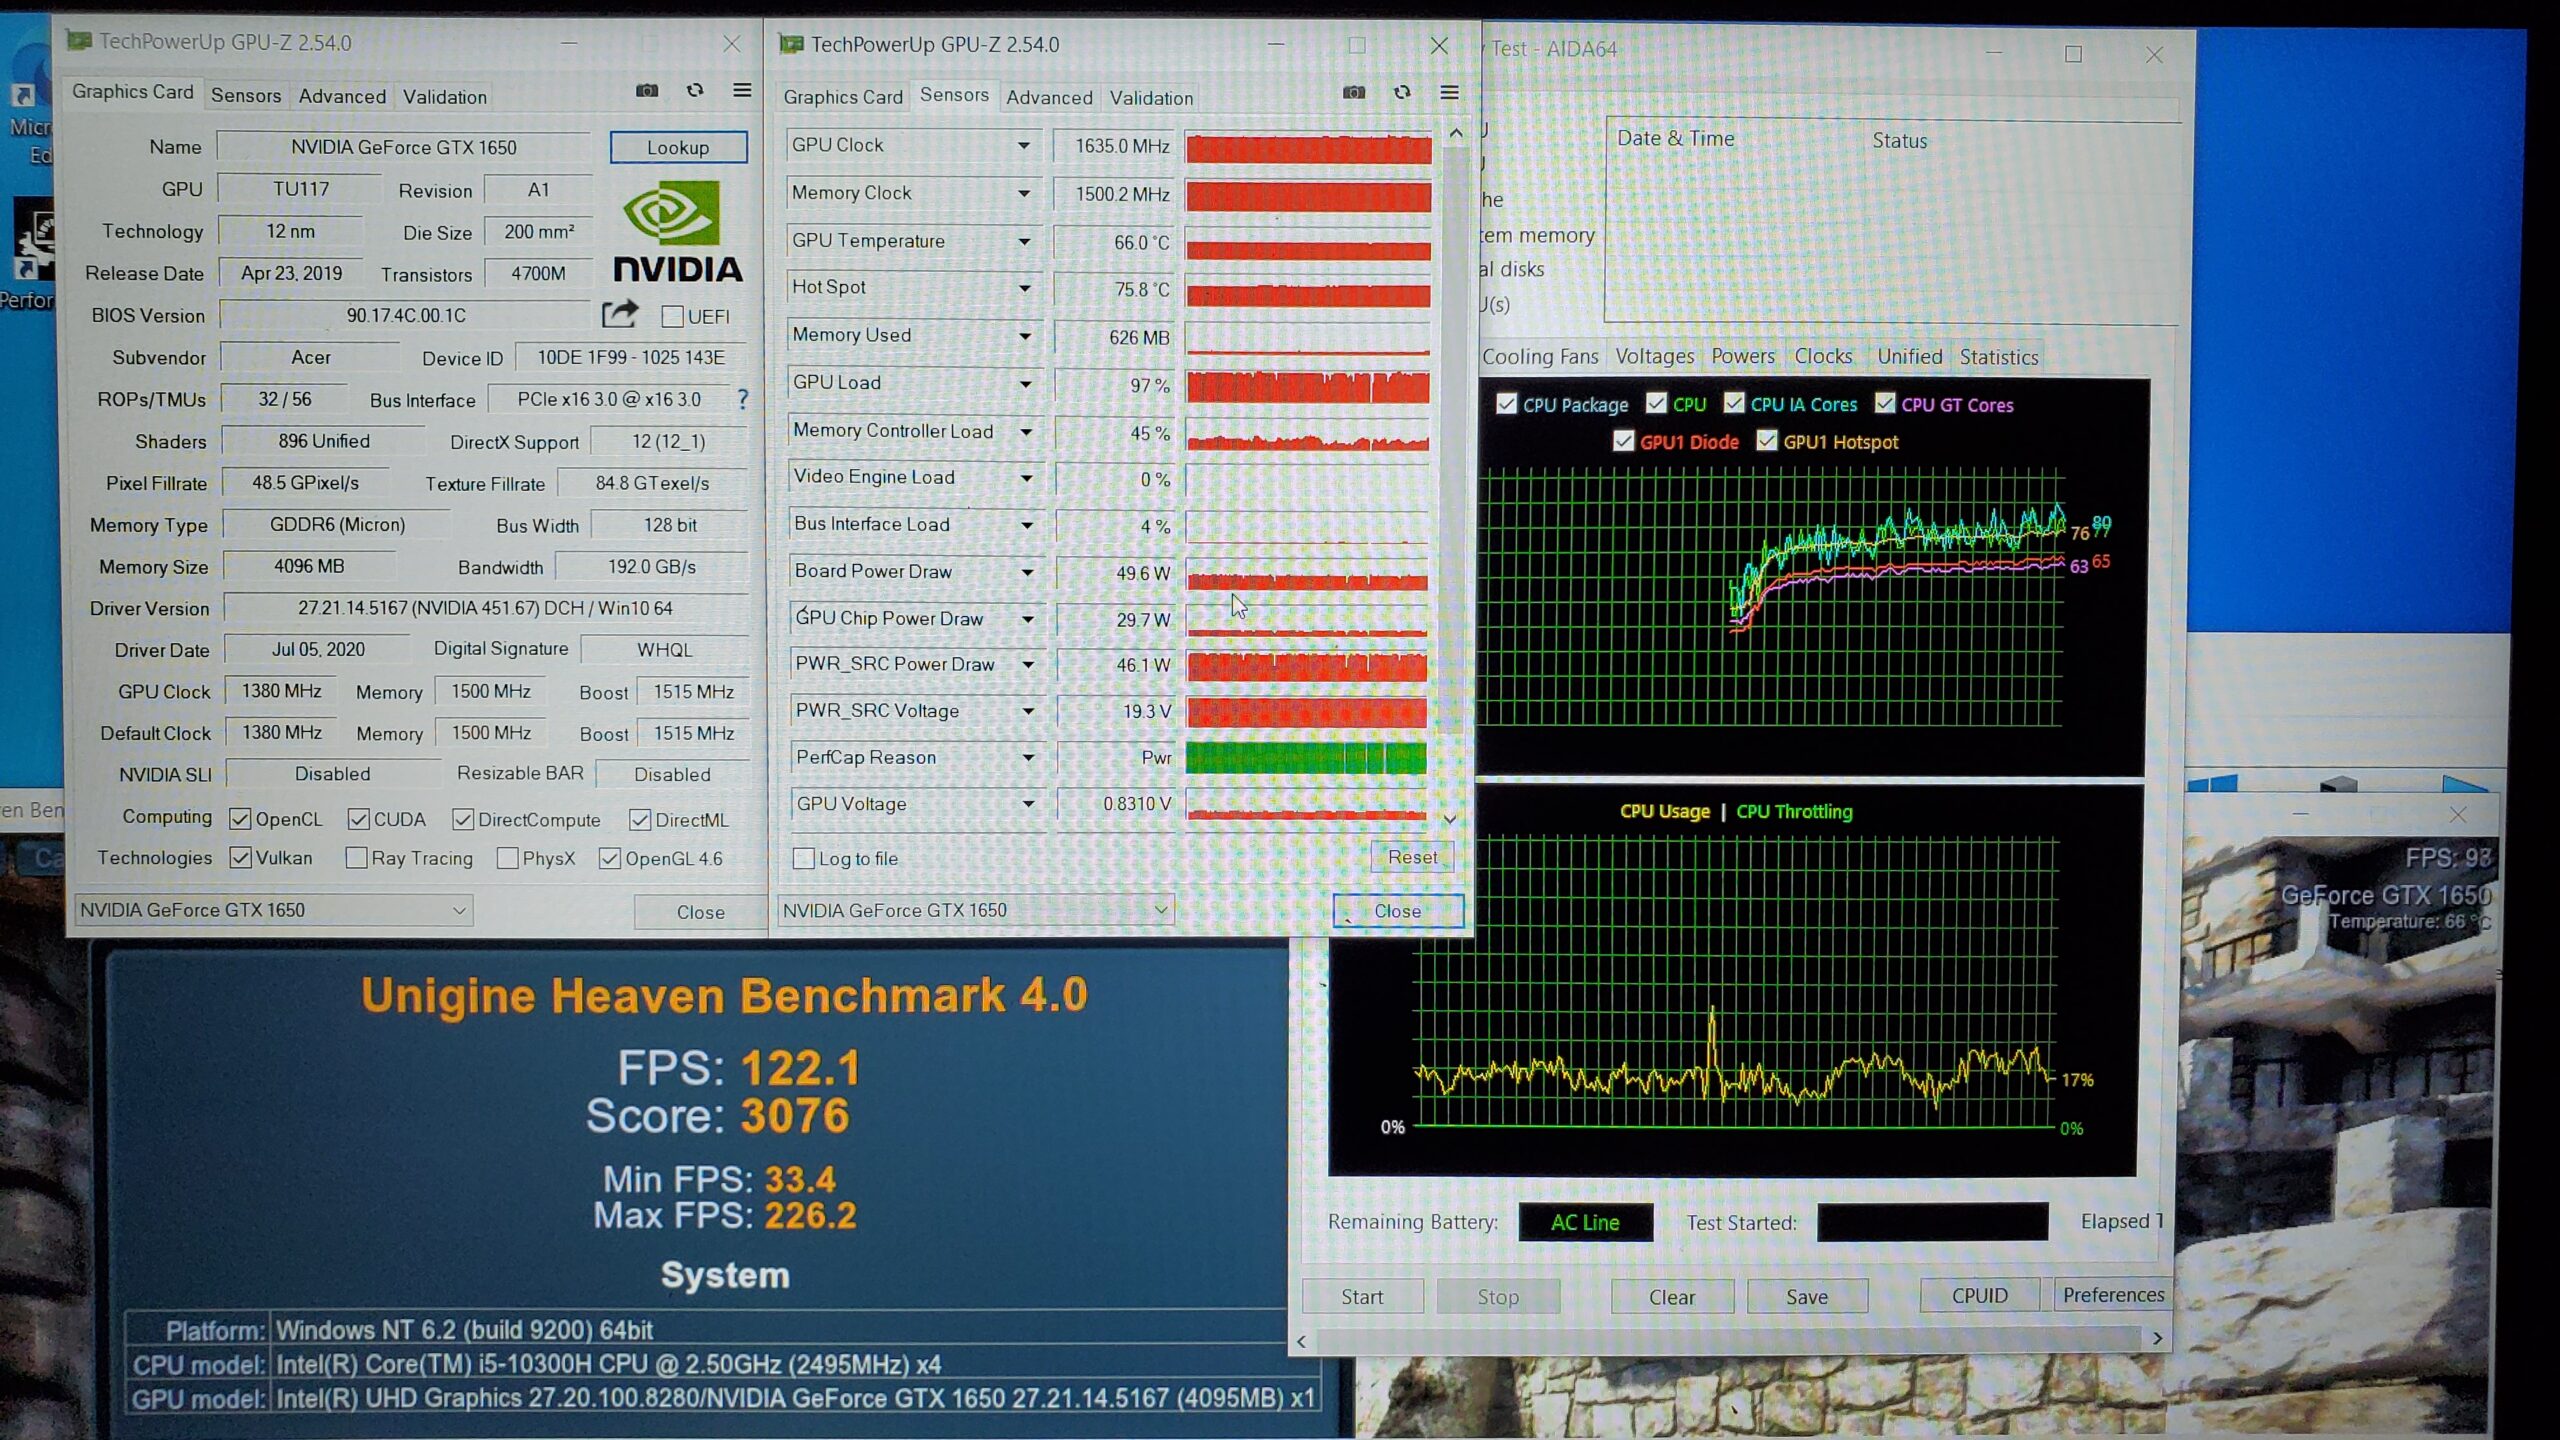Open hamburger menu in Sensors window
The image size is (2560, 1440).
(x=1449, y=93)
